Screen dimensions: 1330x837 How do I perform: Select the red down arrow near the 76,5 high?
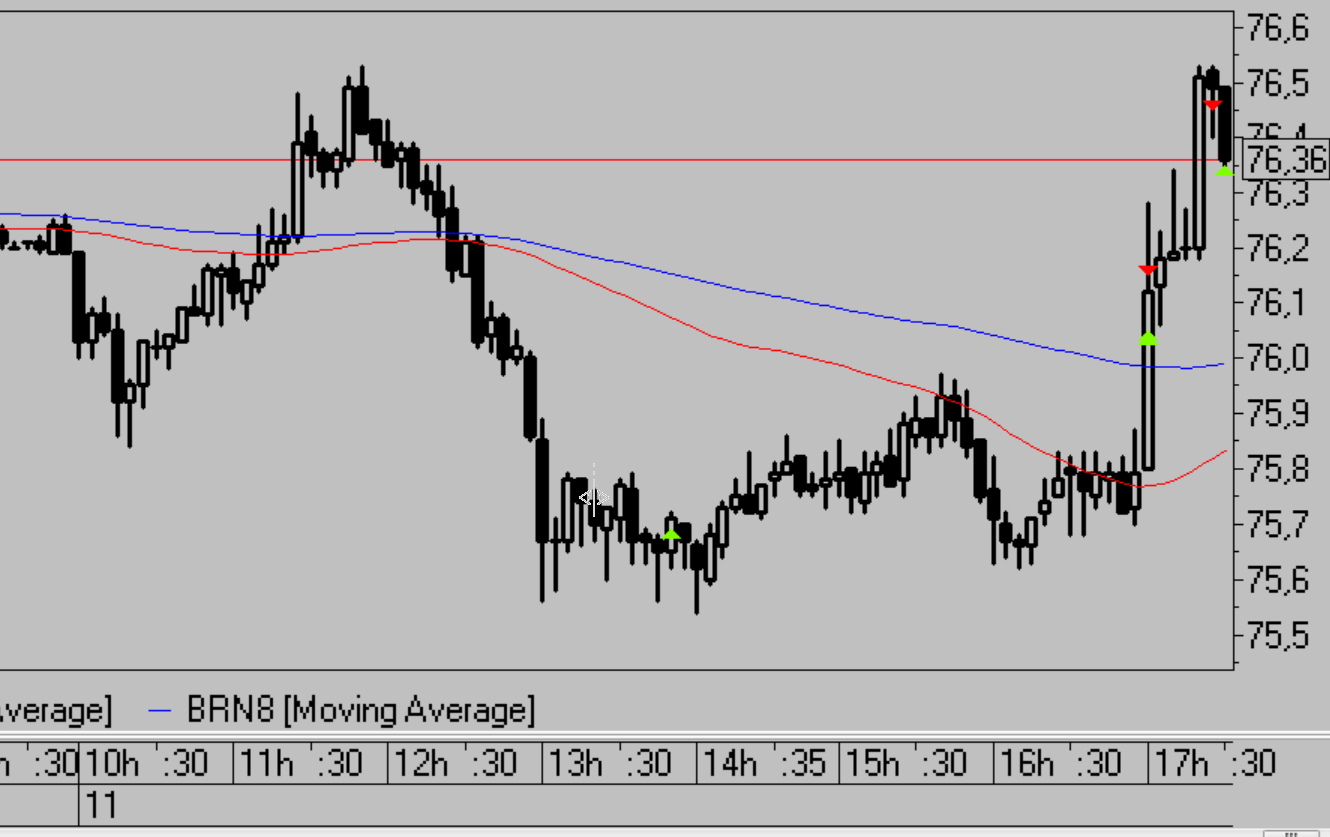[1213, 105]
